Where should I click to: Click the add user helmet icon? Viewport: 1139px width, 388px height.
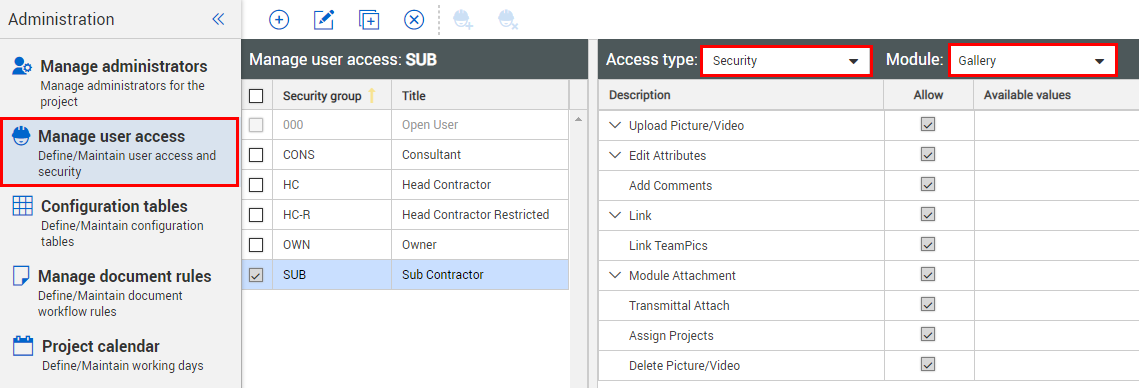click(x=462, y=20)
